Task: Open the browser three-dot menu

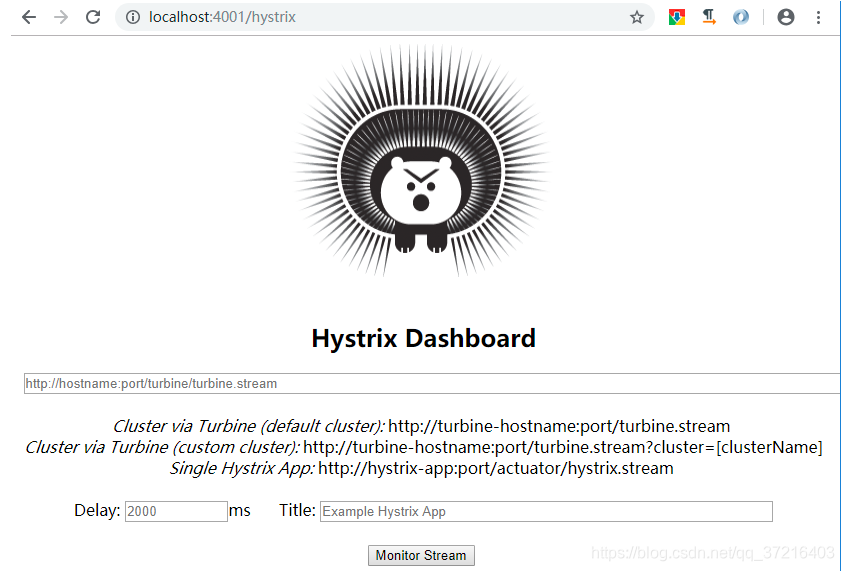Action: pyautogui.click(x=818, y=17)
